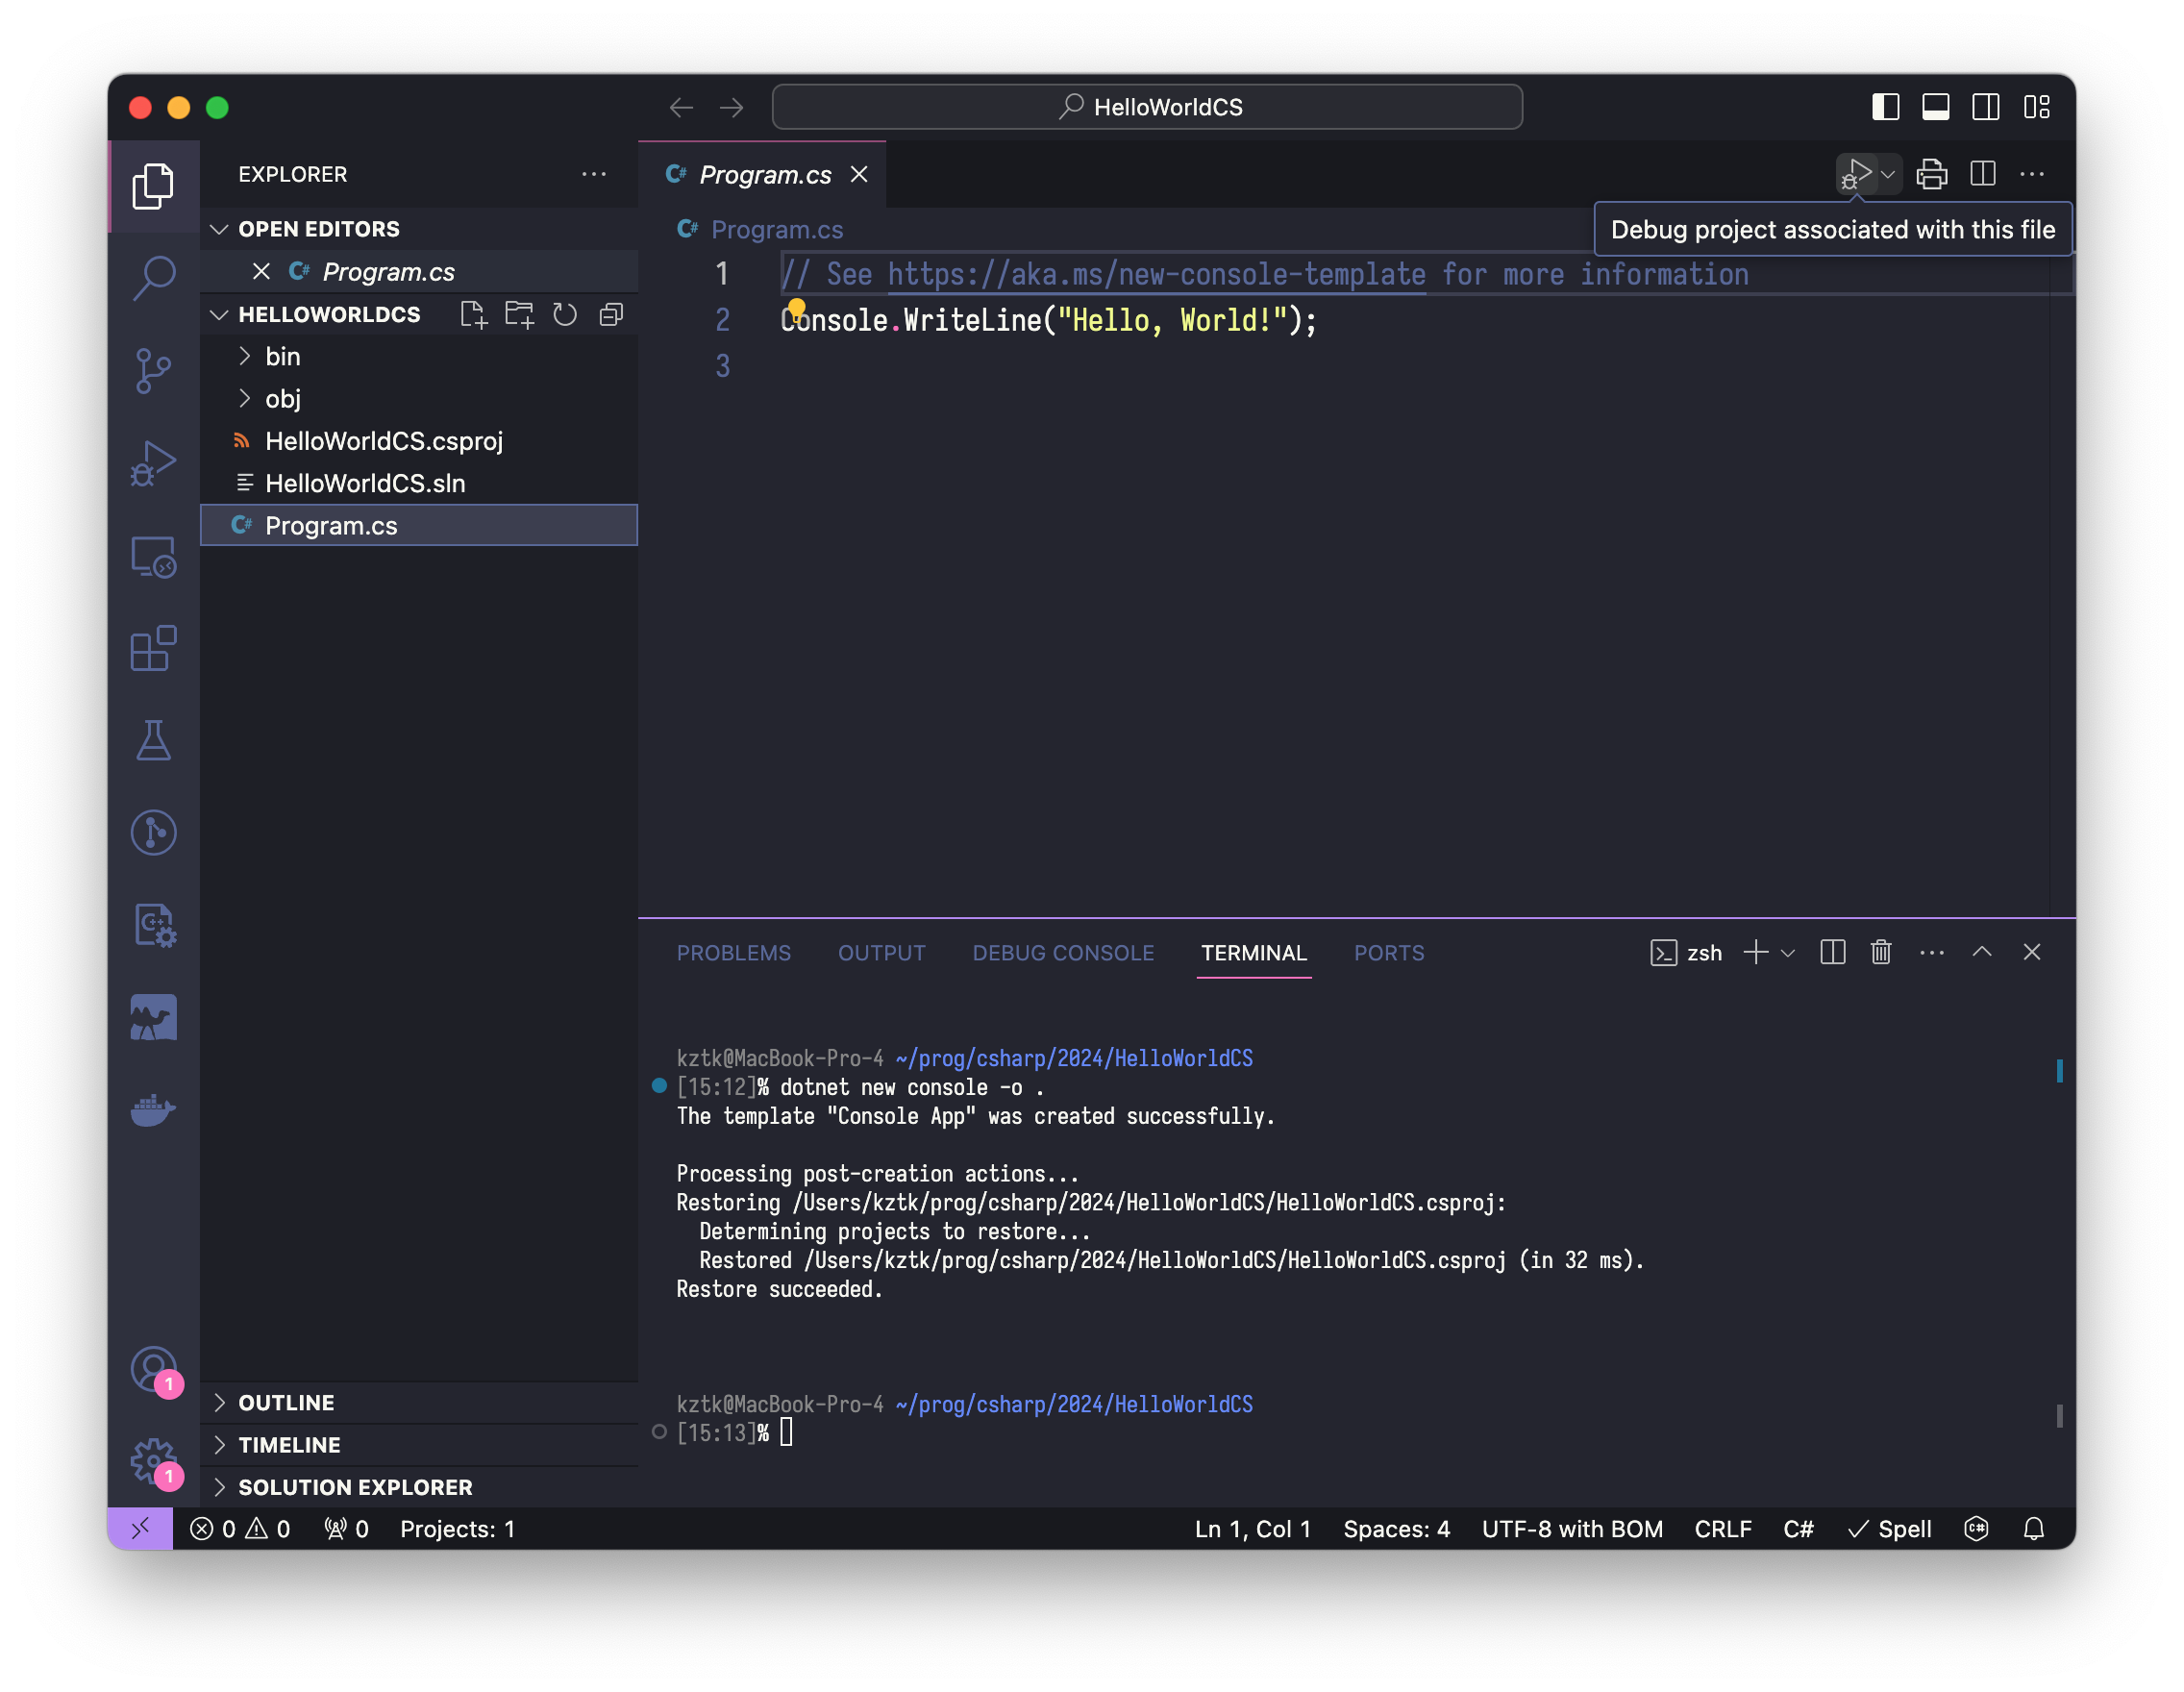Viewport: 2184px width, 1692px height.
Task: Switch to the DEBUG CONSOLE tab
Action: point(1063,952)
